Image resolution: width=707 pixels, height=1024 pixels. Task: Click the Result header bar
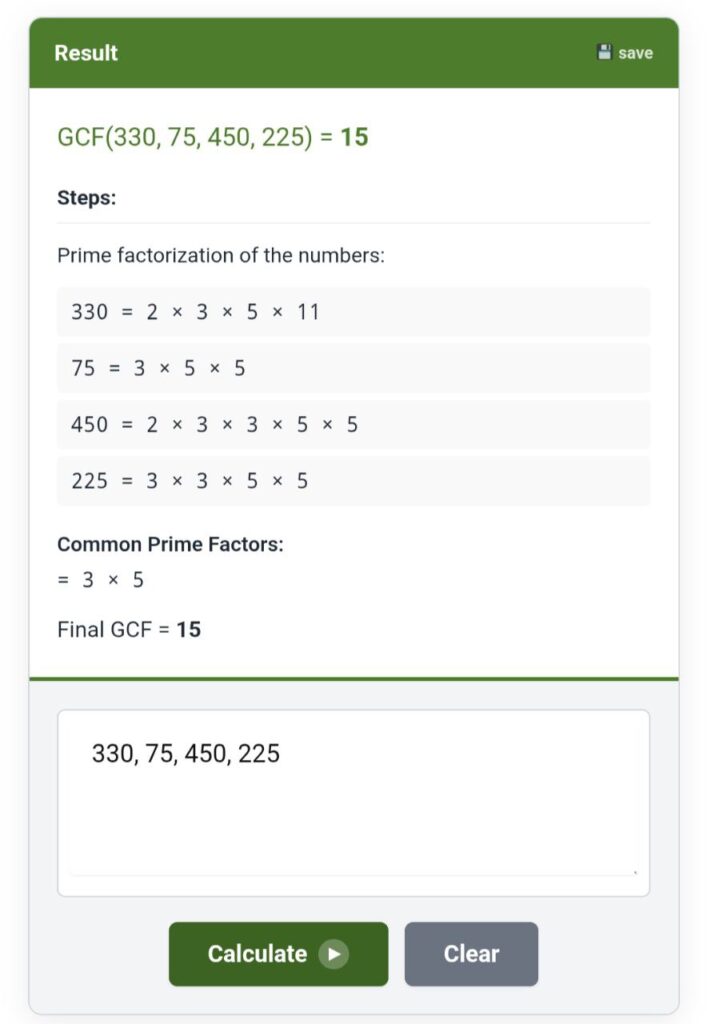353,52
